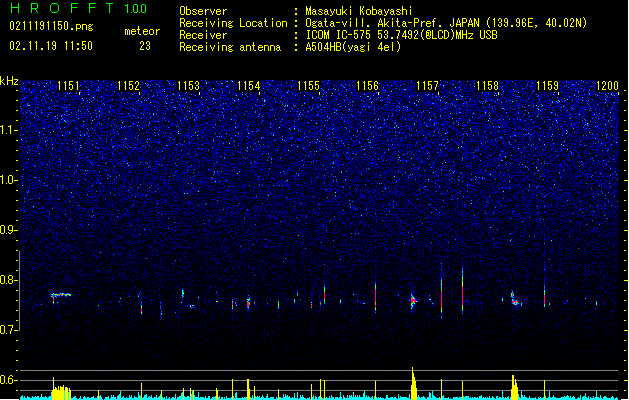Click the 0.9 kHz axis label
This screenshot has width=629, height=400.
(x=9, y=230)
